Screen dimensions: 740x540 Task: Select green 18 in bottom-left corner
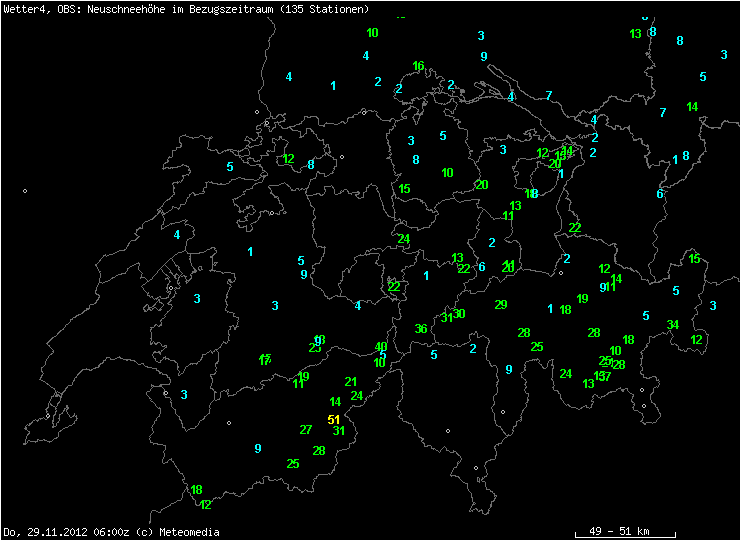coord(197,490)
